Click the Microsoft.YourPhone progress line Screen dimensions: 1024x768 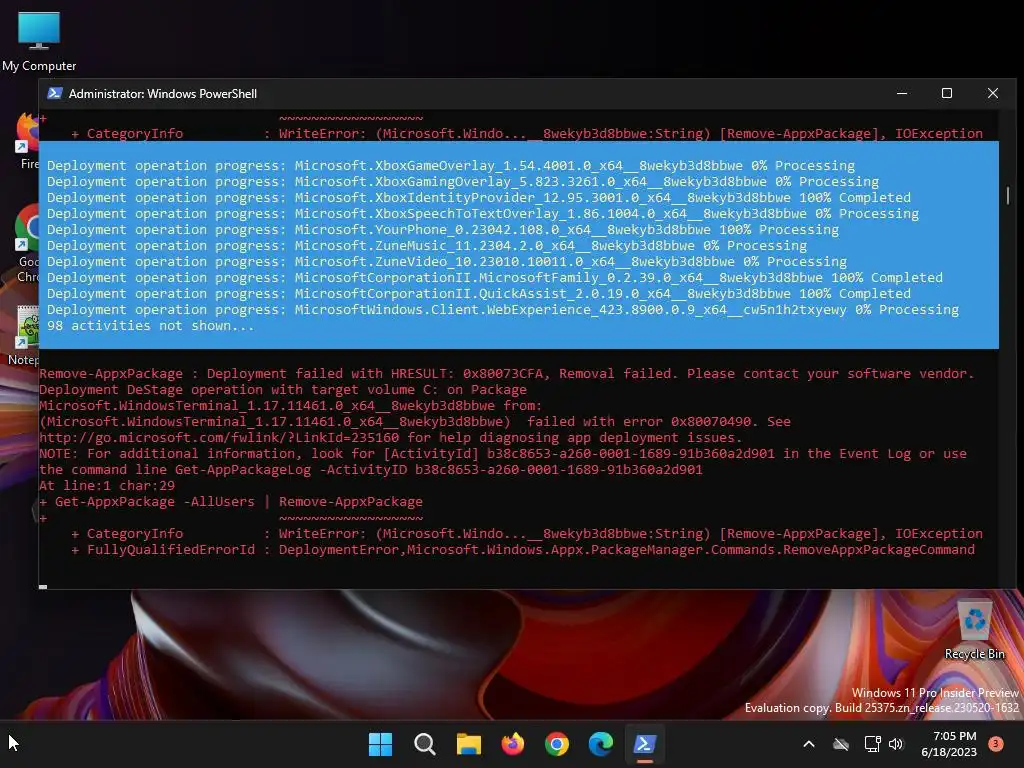[x=443, y=230]
